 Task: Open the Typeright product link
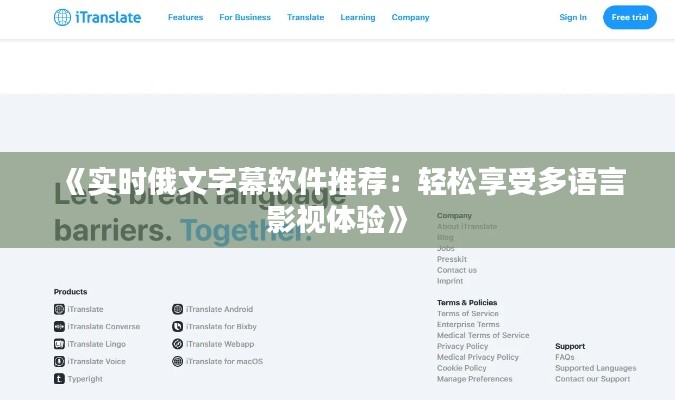[x=85, y=379]
